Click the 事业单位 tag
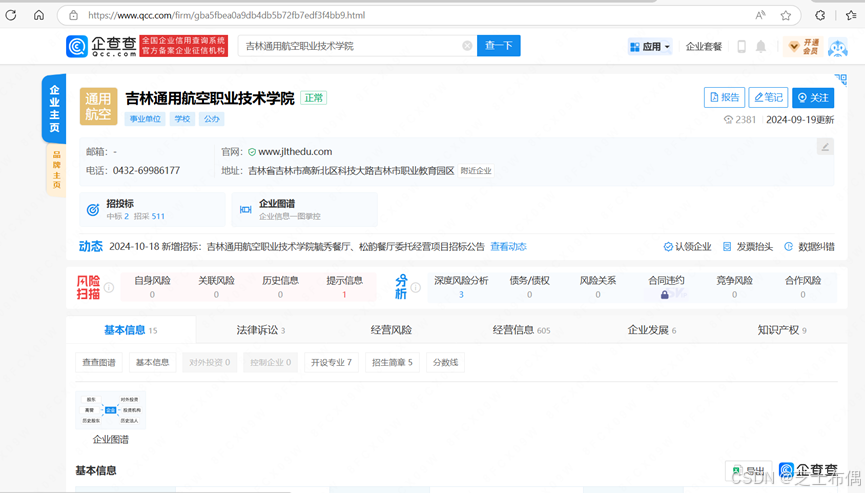Screen dimensions: 865x493 point(145,119)
